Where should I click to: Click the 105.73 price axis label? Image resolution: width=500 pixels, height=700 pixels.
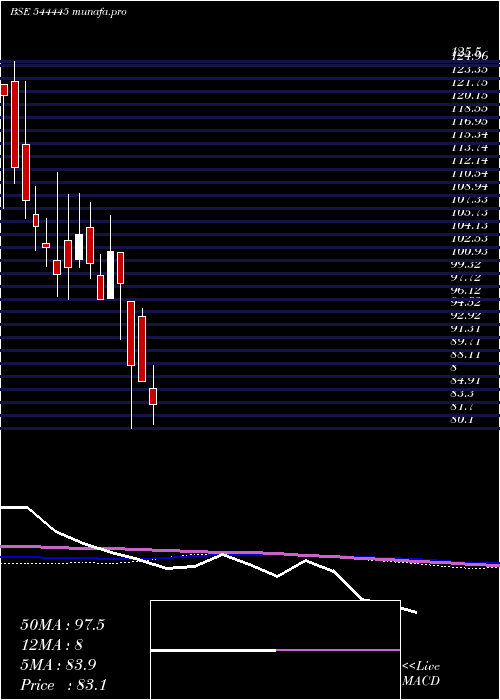[470, 212]
